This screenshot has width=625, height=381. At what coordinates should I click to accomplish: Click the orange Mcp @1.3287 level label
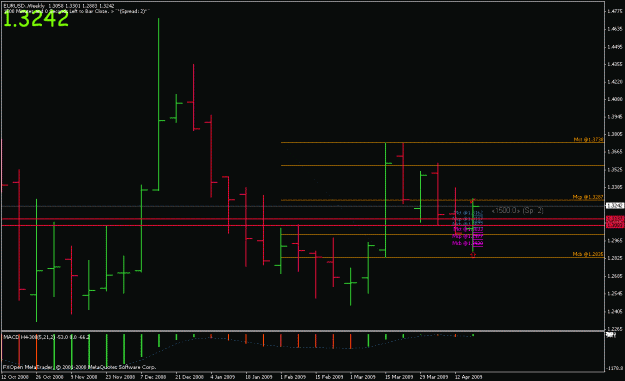[588, 197]
